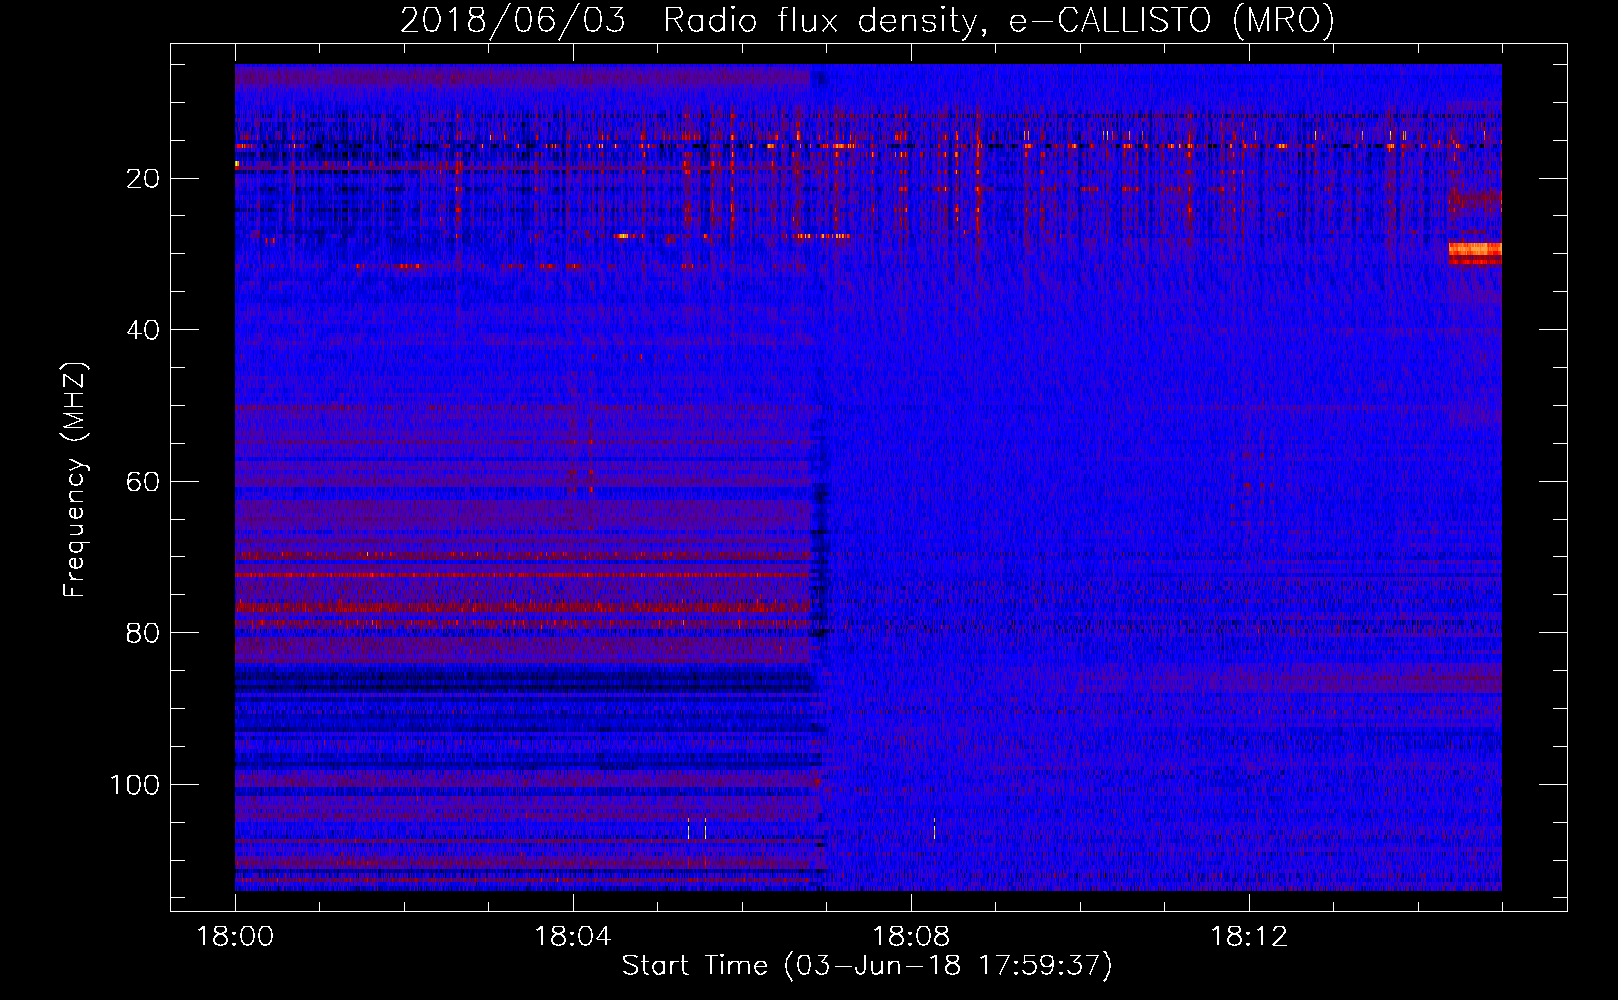
Task: Click the '60' frequency tick label
Action: pyautogui.click(x=143, y=482)
